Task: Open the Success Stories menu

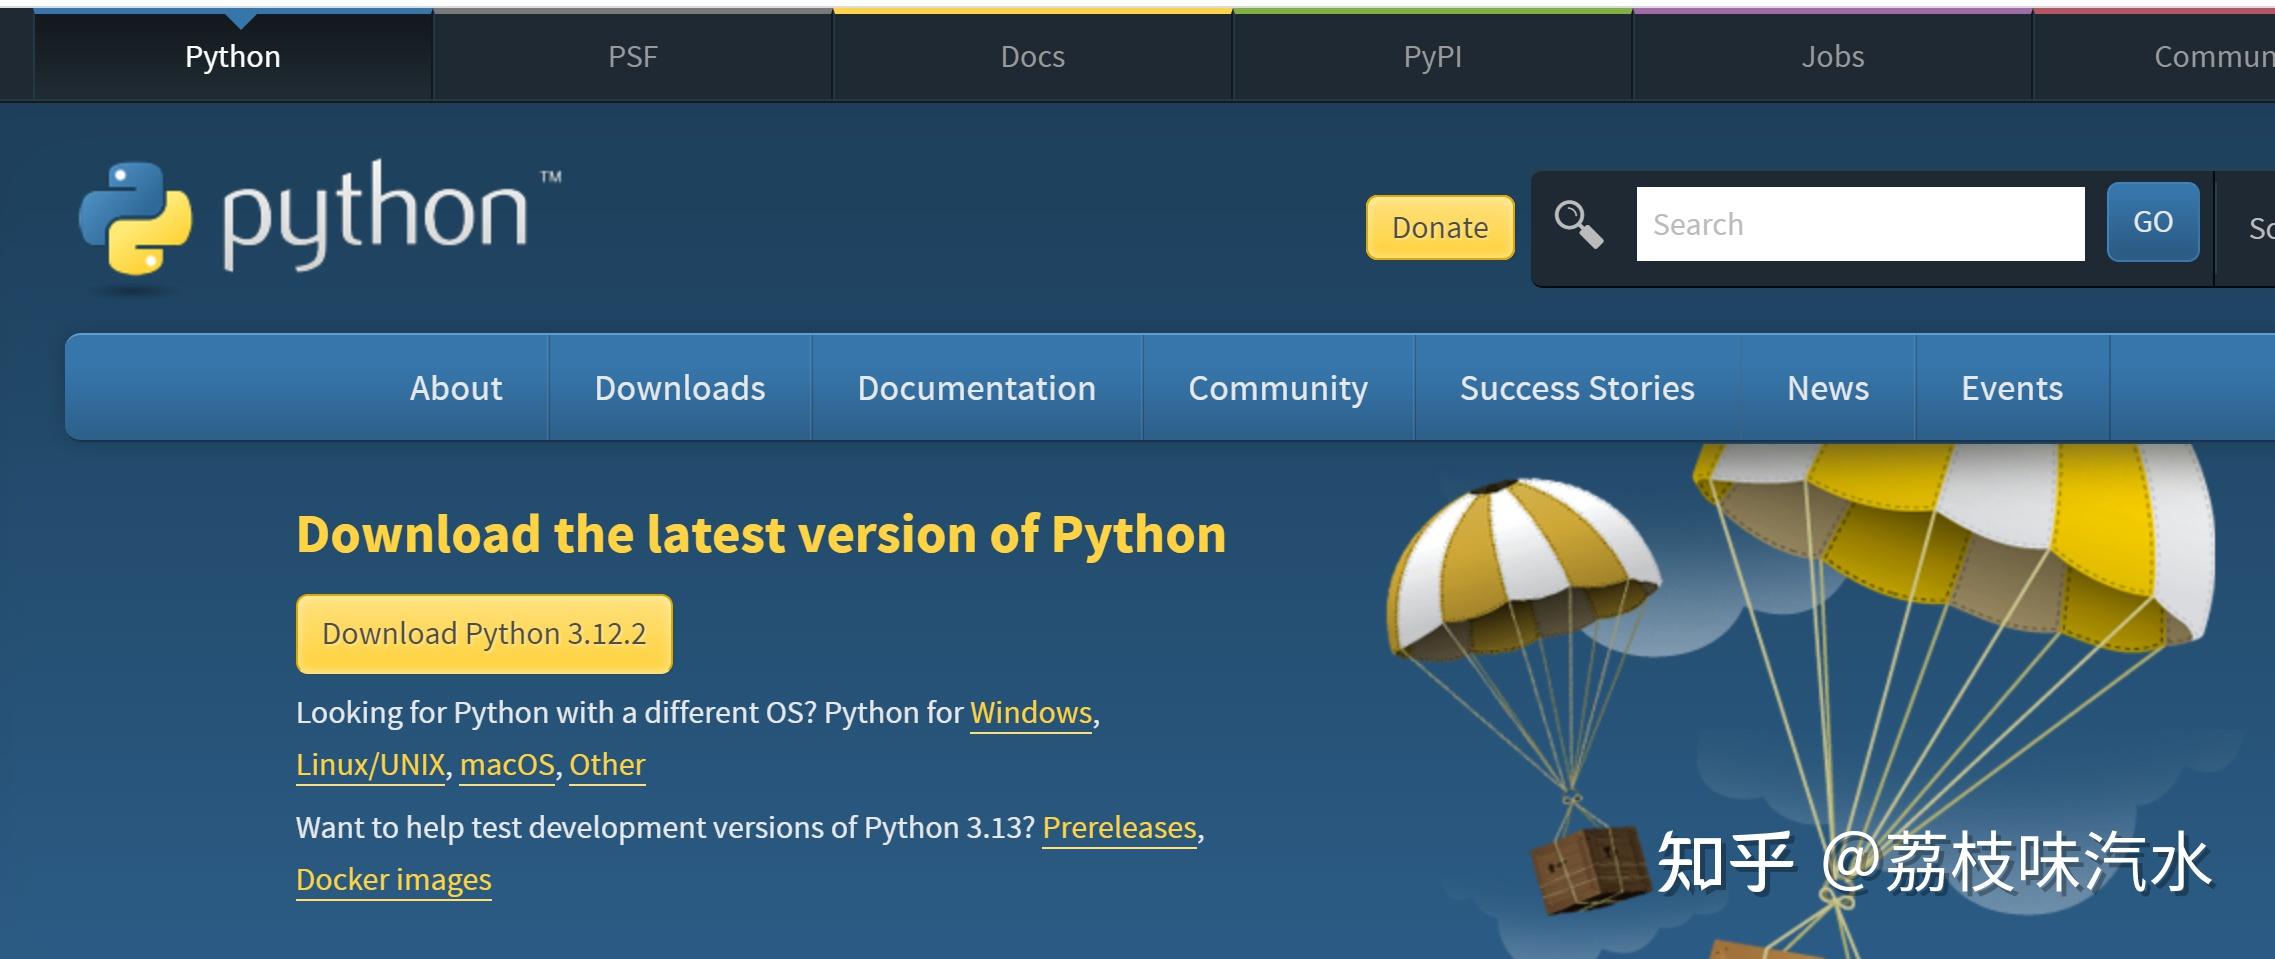Action: (x=1577, y=388)
